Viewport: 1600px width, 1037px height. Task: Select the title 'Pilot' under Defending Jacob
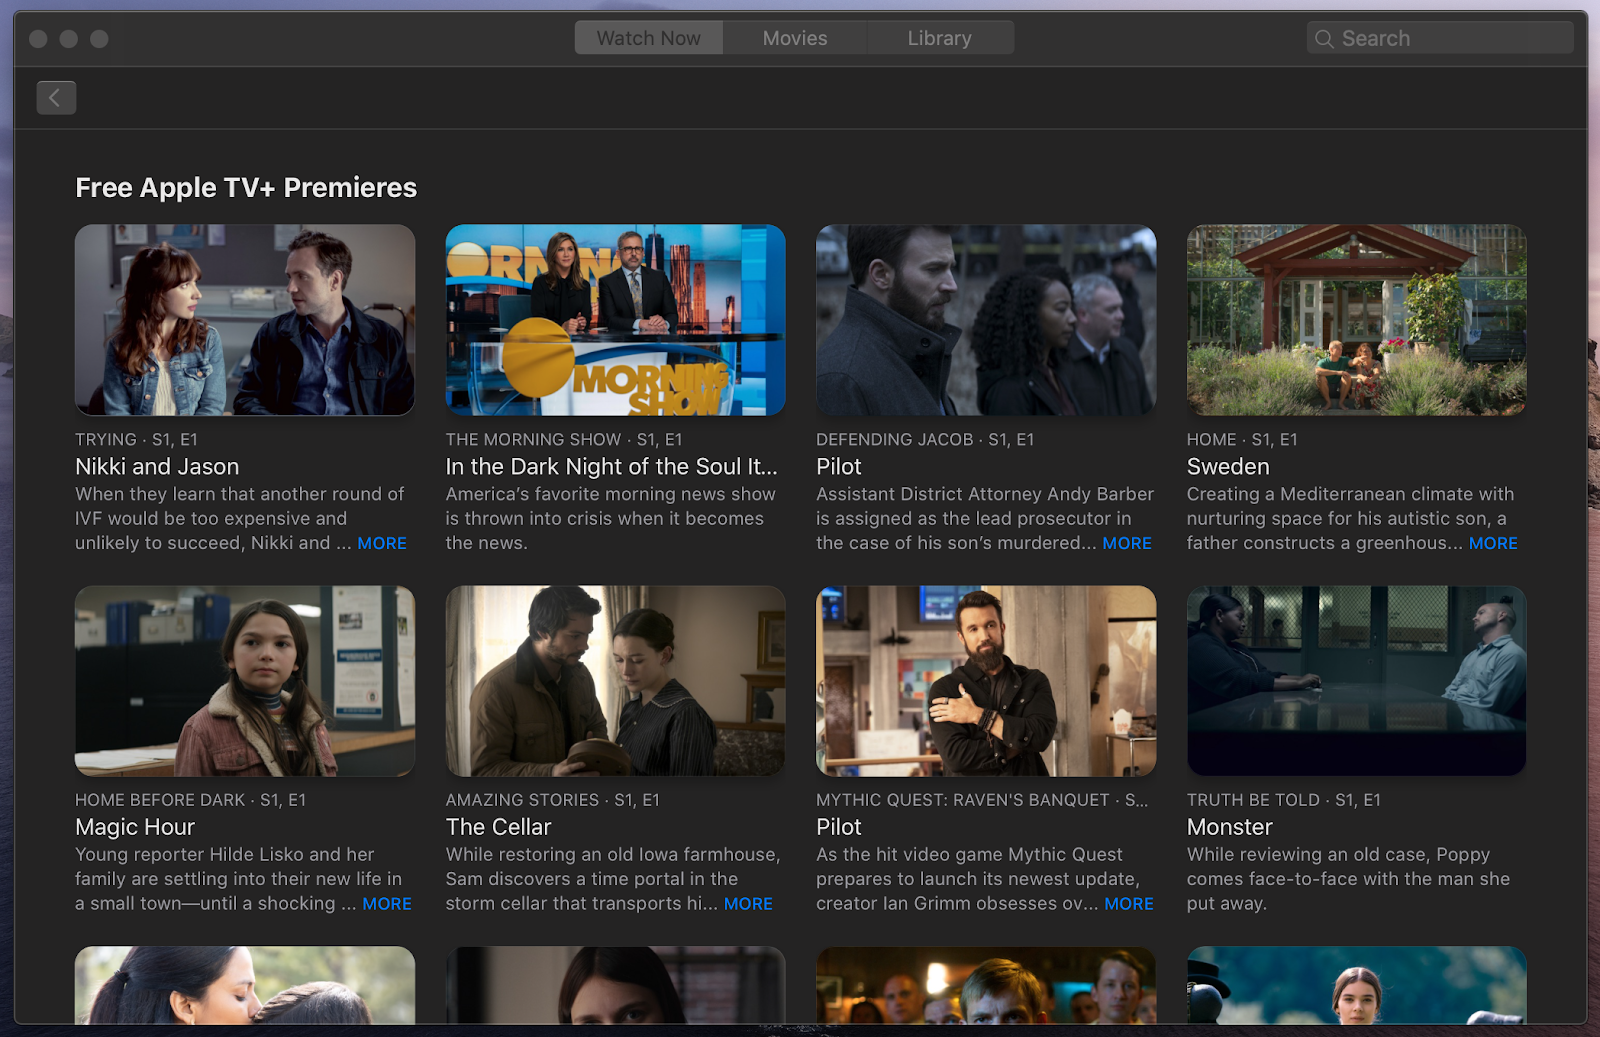coord(838,467)
